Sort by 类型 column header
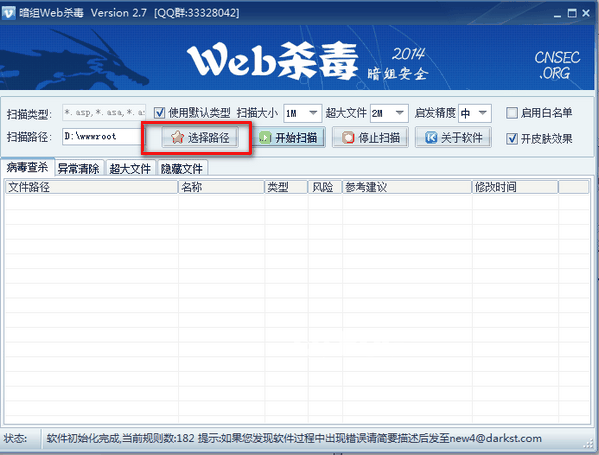 pos(287,187)
